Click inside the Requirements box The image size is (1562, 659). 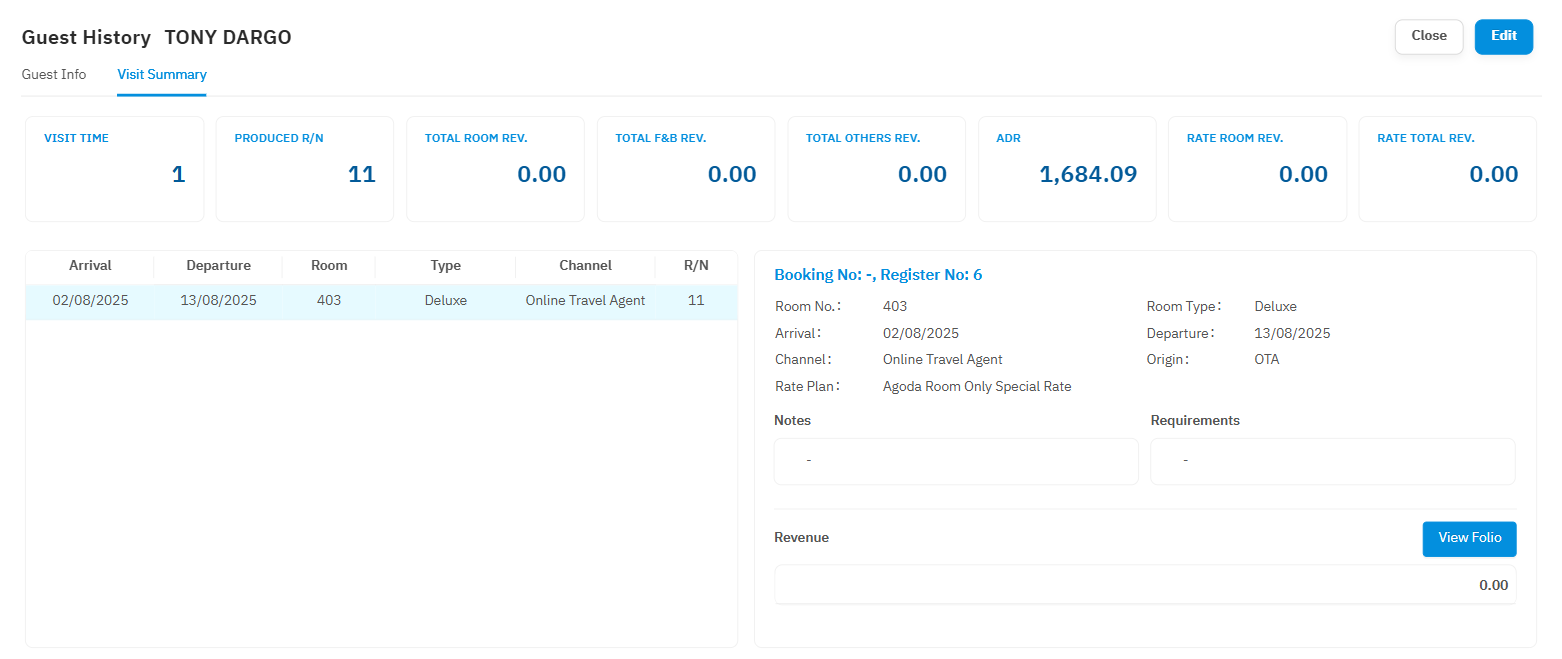1332,461
